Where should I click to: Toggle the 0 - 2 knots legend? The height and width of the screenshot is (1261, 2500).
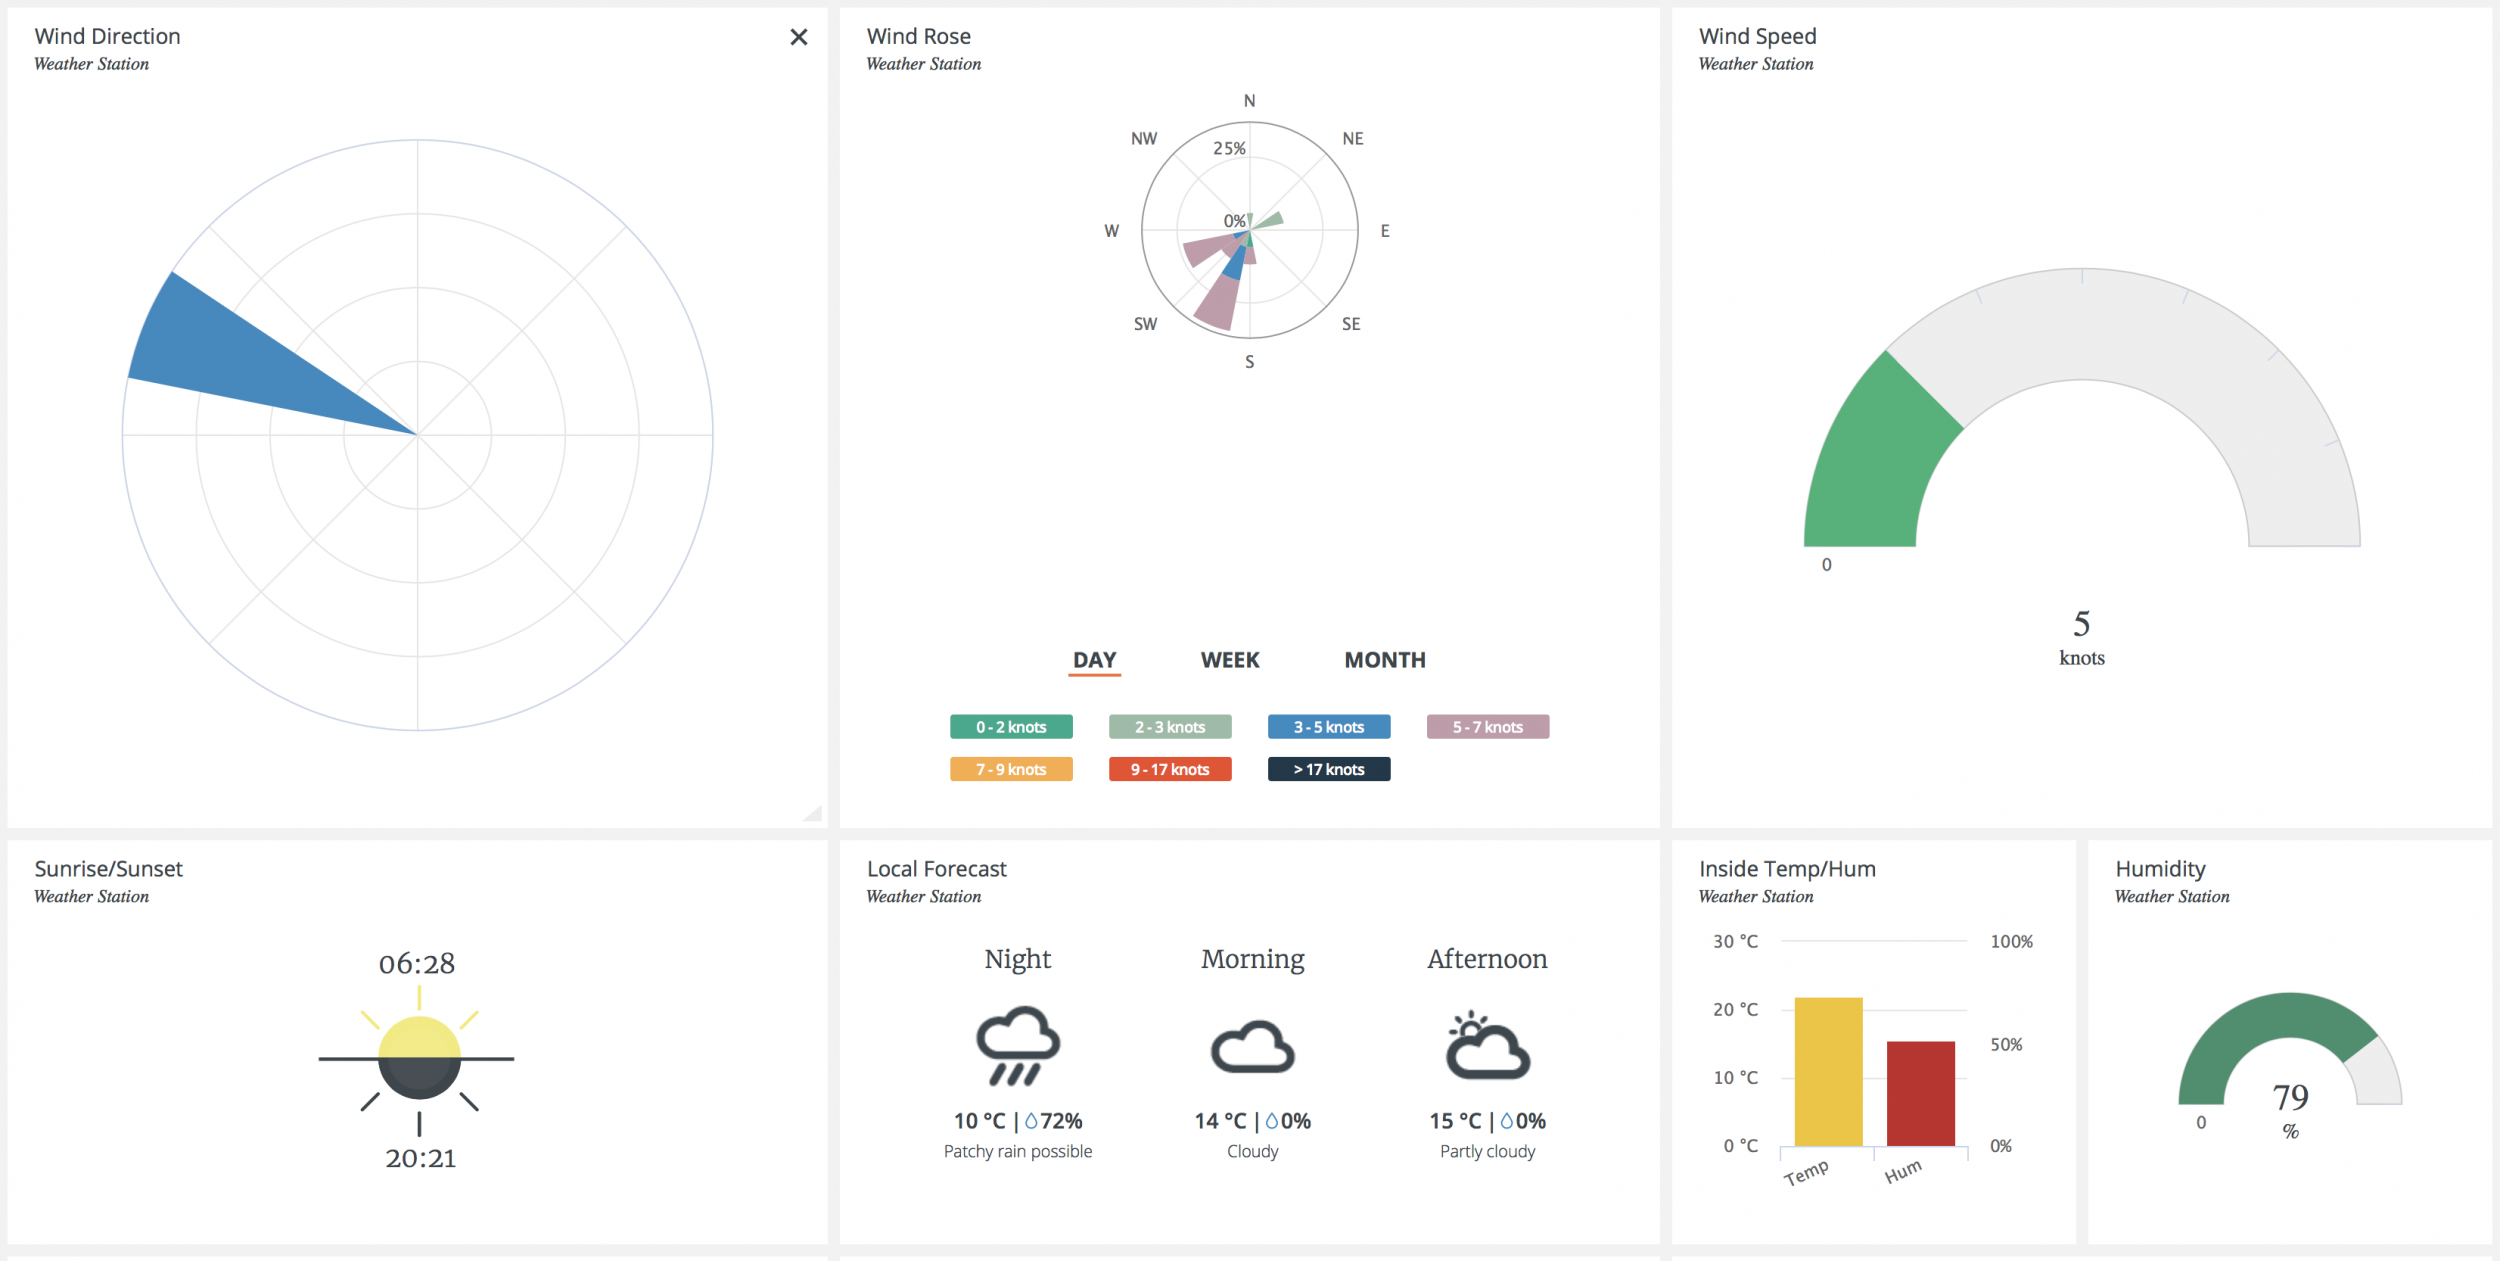(1010, 727)
